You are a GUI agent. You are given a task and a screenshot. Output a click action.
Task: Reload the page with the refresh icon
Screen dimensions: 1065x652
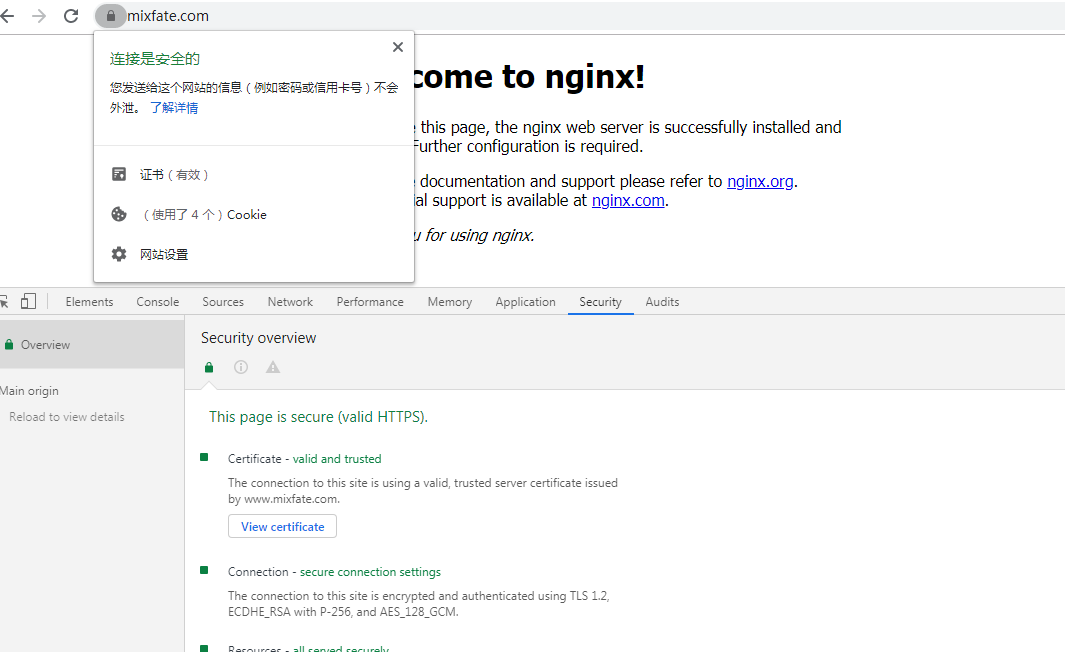[71, 16]
